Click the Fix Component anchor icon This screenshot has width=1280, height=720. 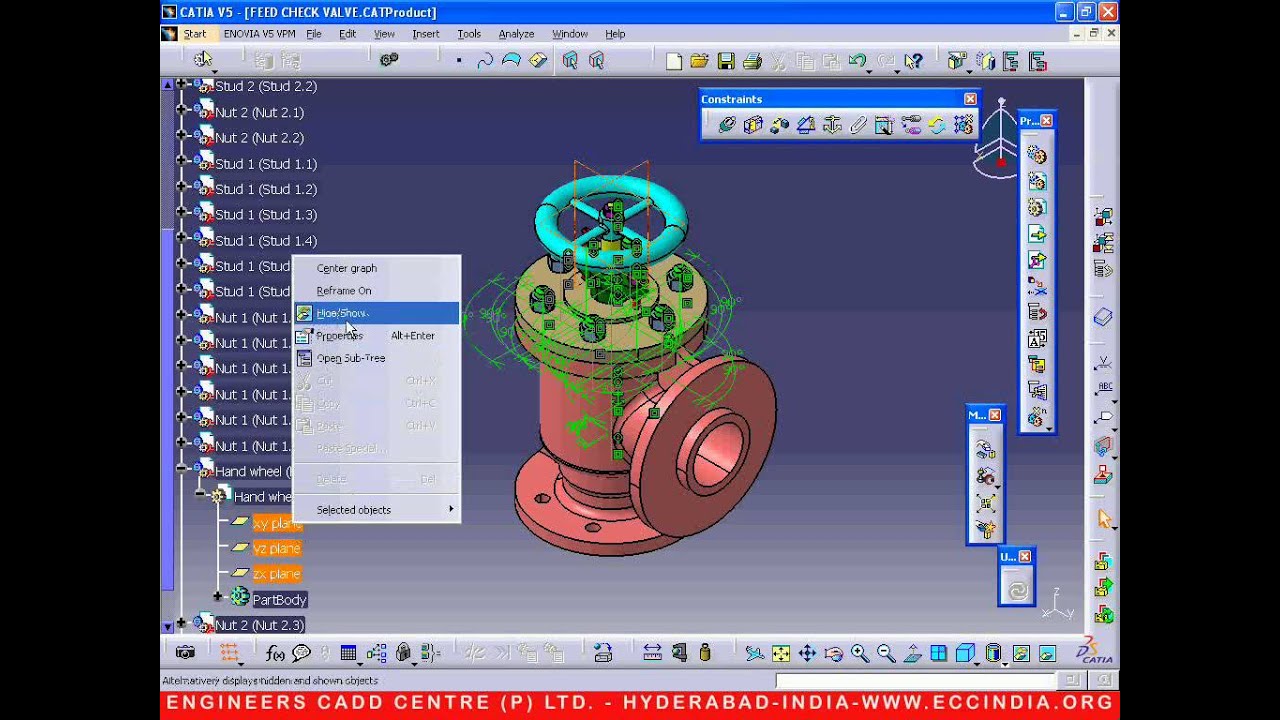coord(832,125)
